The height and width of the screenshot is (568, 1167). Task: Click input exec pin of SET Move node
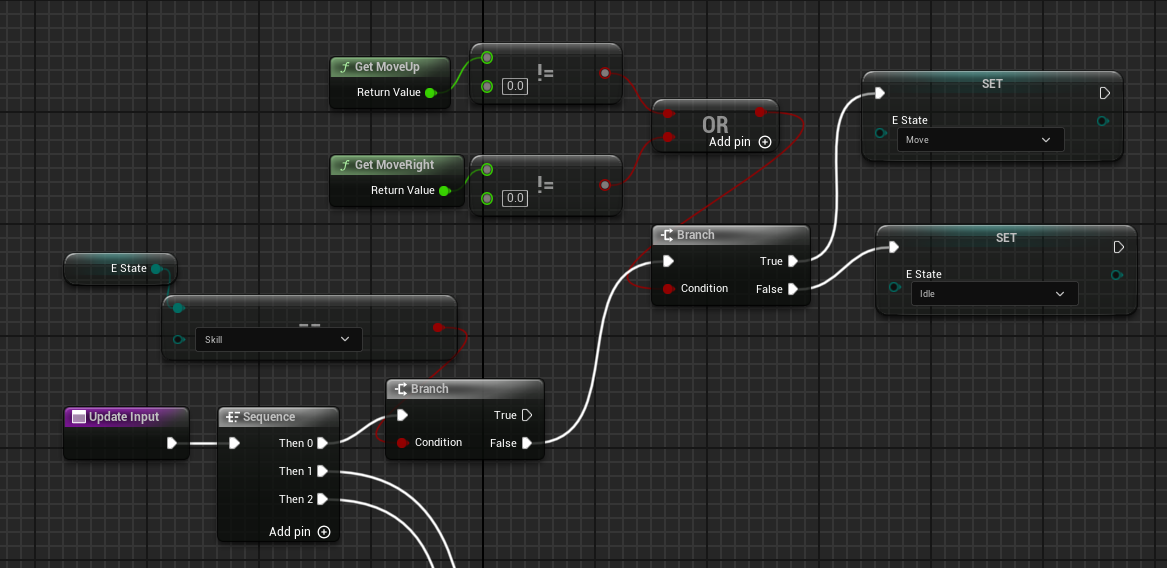(880, 93)
